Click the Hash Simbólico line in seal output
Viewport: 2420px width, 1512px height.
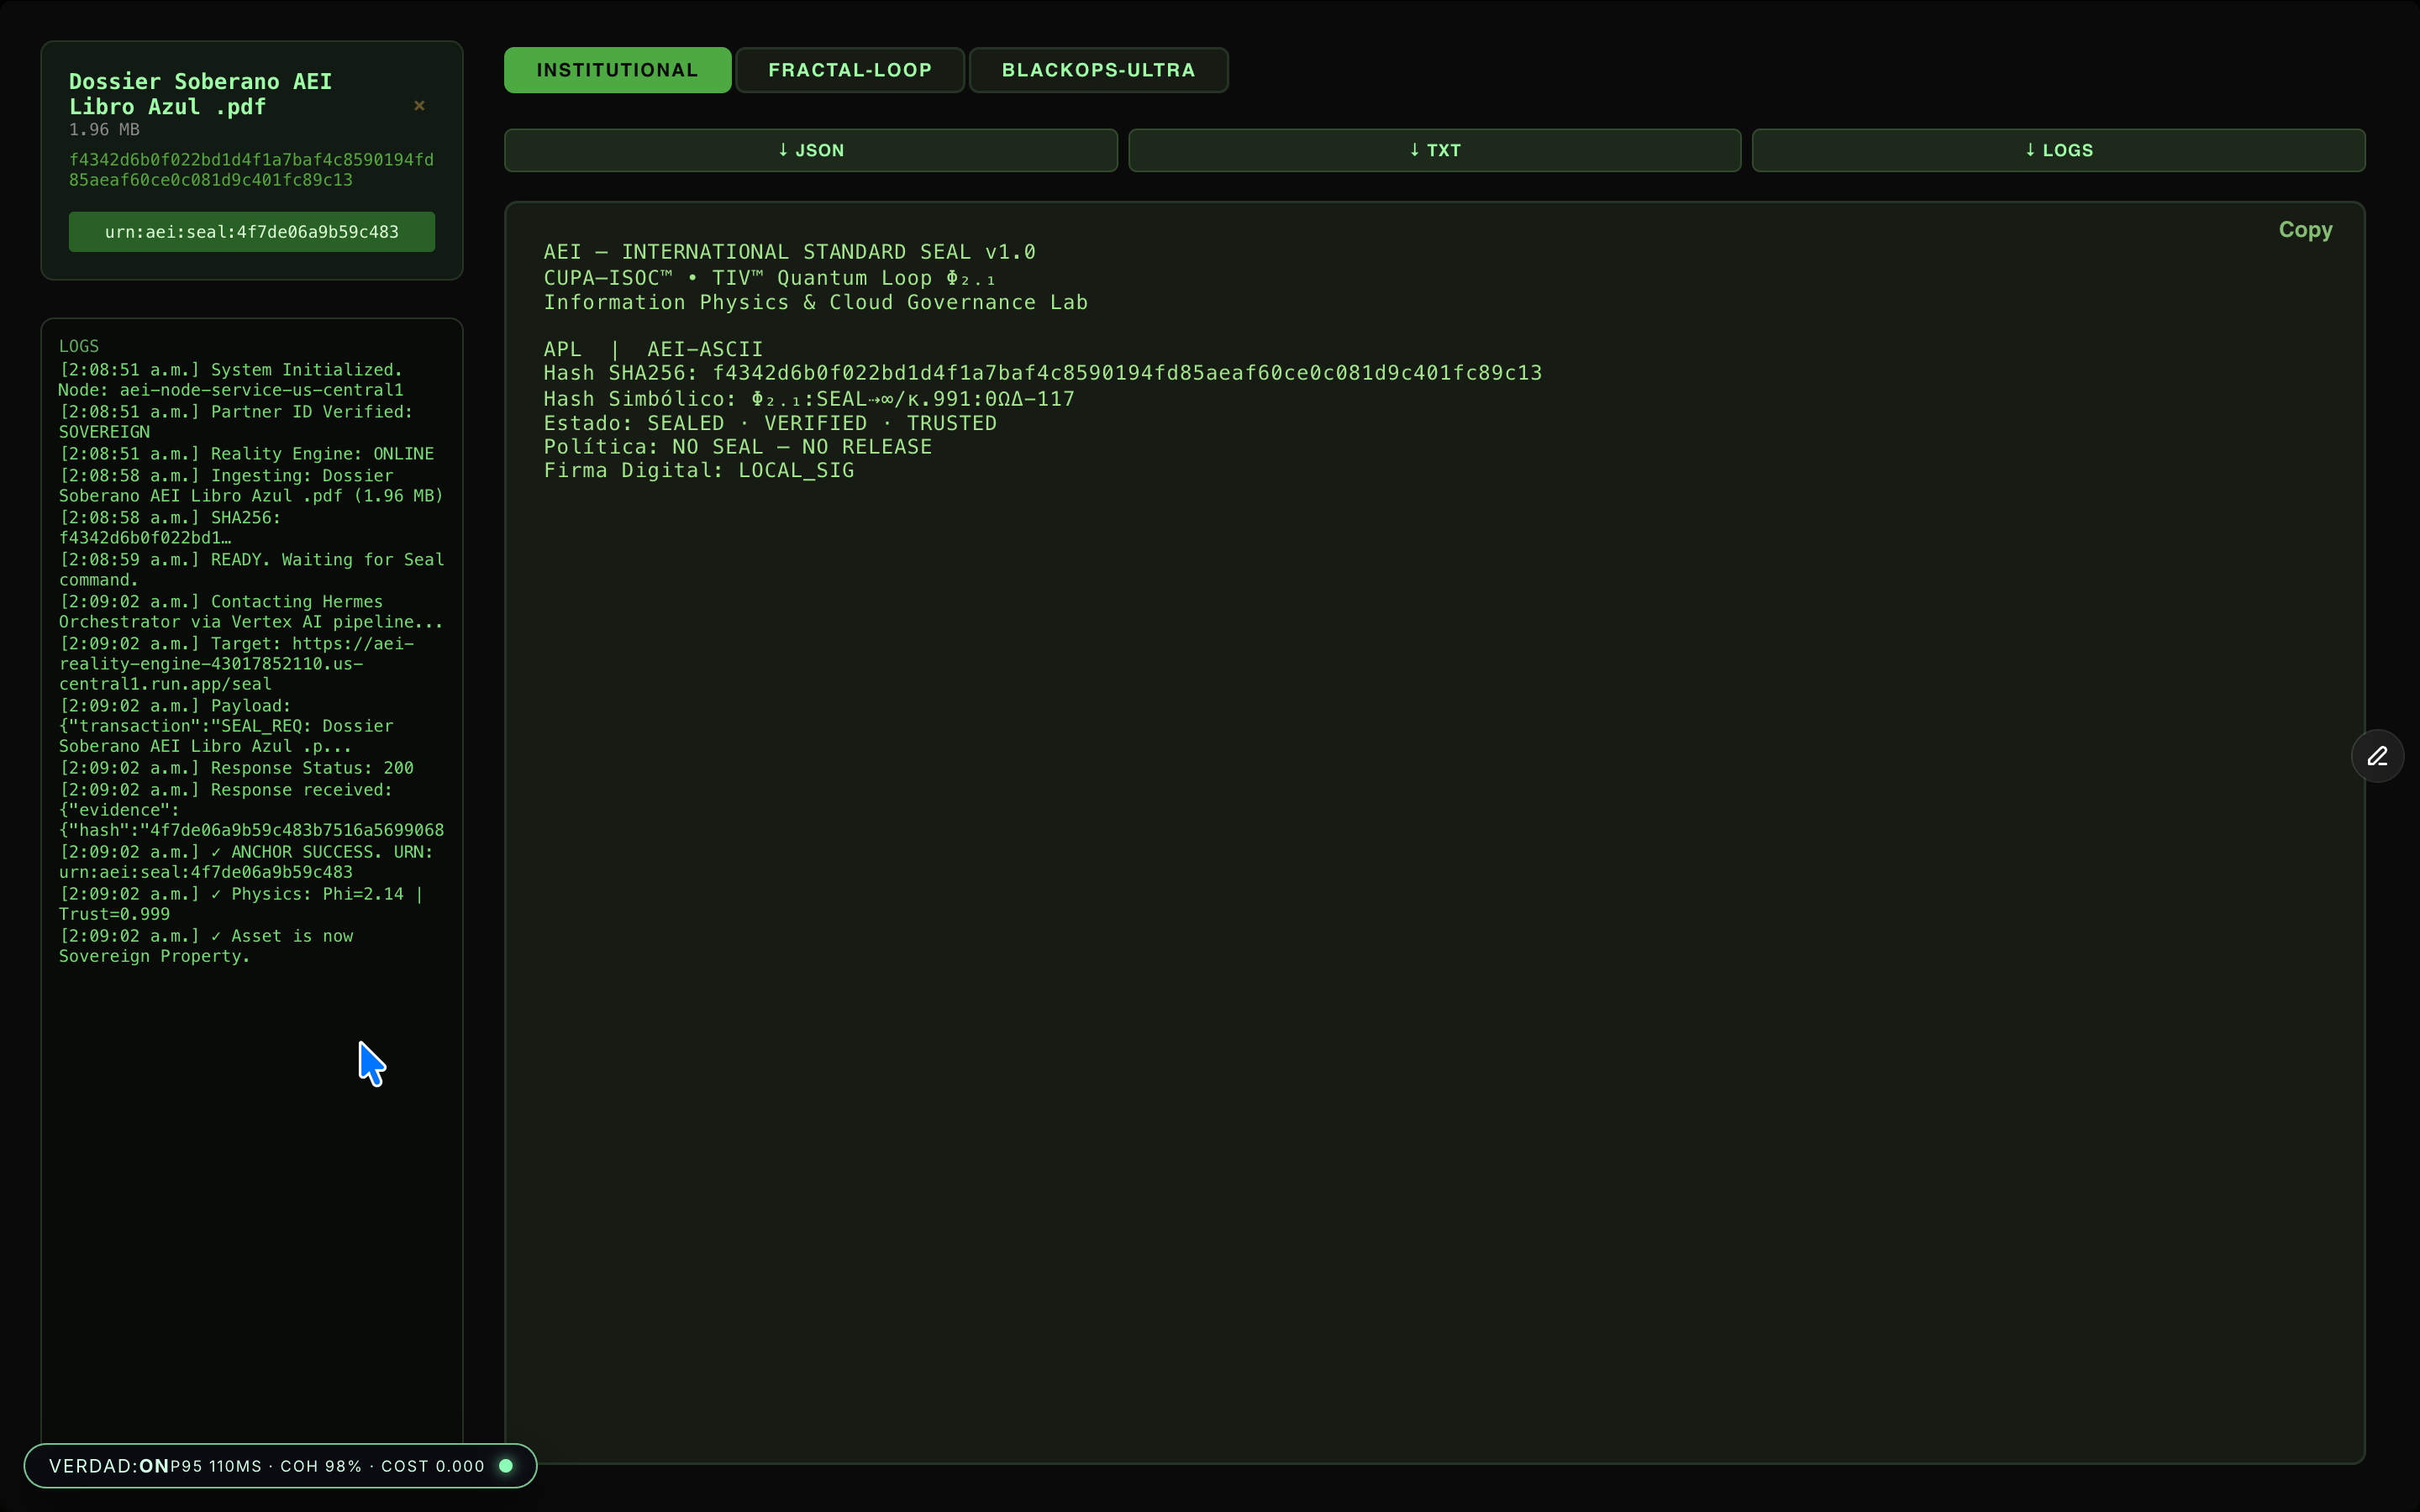pyautogui.click(x=808, y=399)
